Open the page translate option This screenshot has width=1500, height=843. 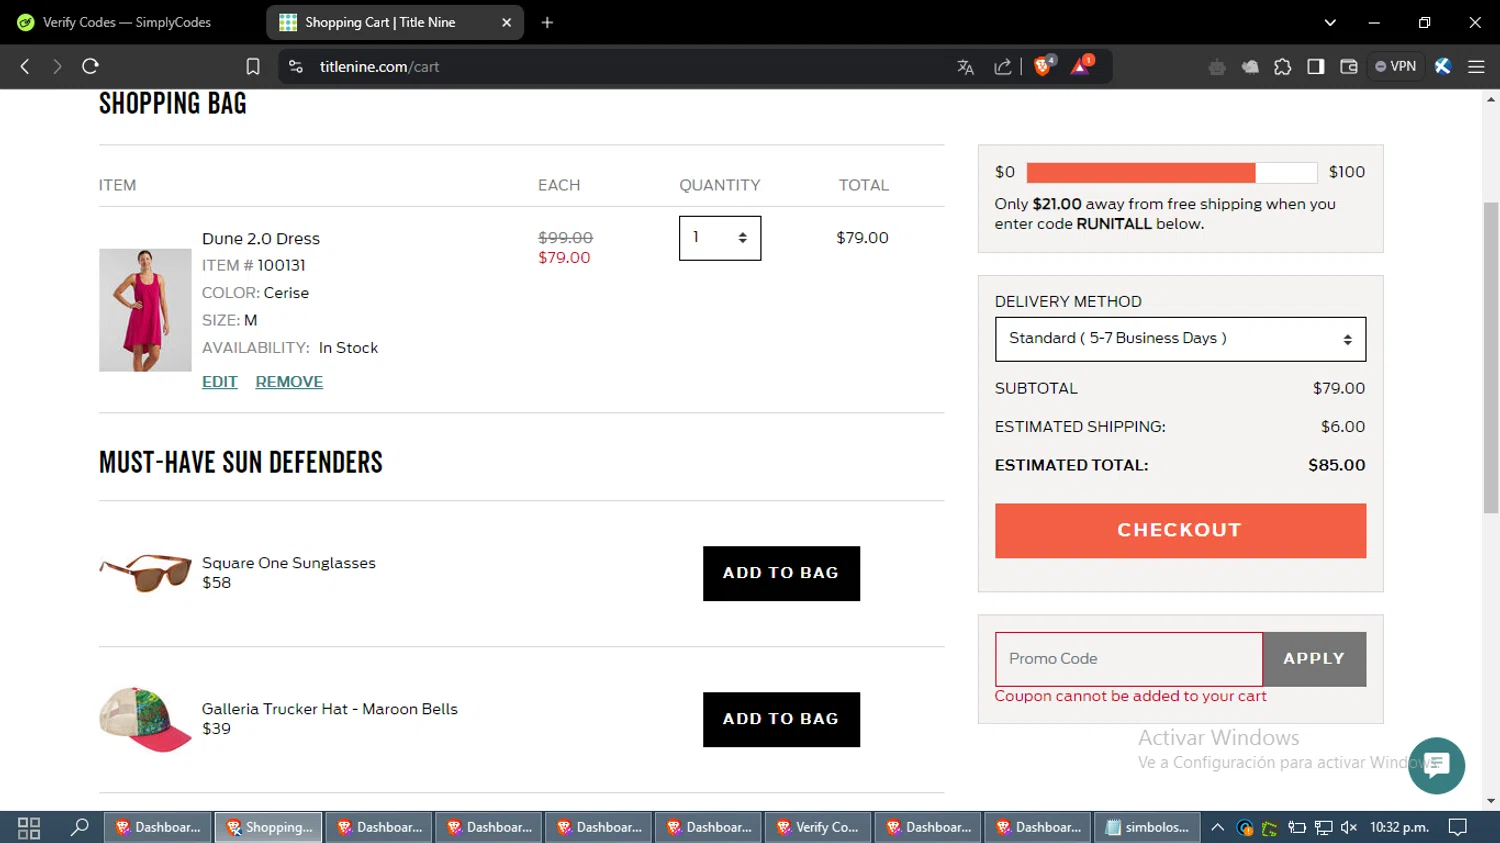click(x=965, y=67)
